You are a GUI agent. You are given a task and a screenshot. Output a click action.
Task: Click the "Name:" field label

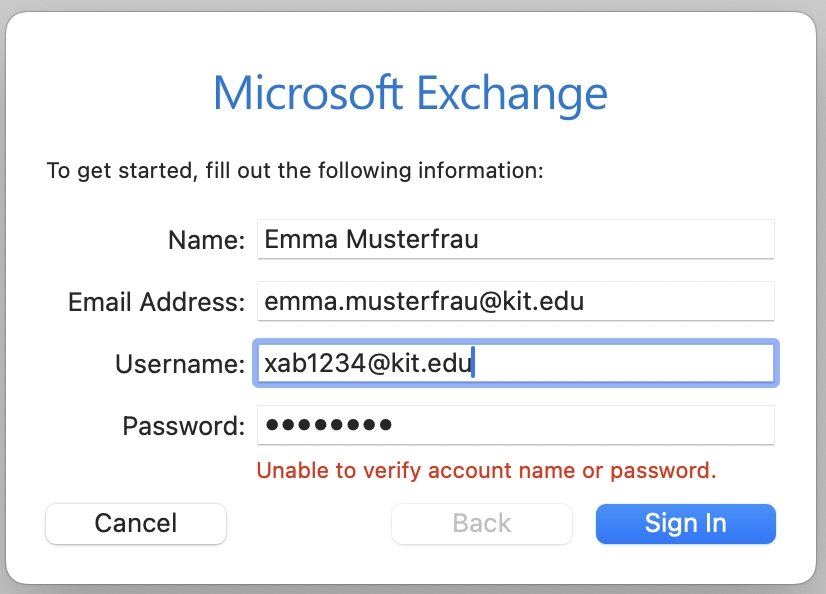[206, 240]
